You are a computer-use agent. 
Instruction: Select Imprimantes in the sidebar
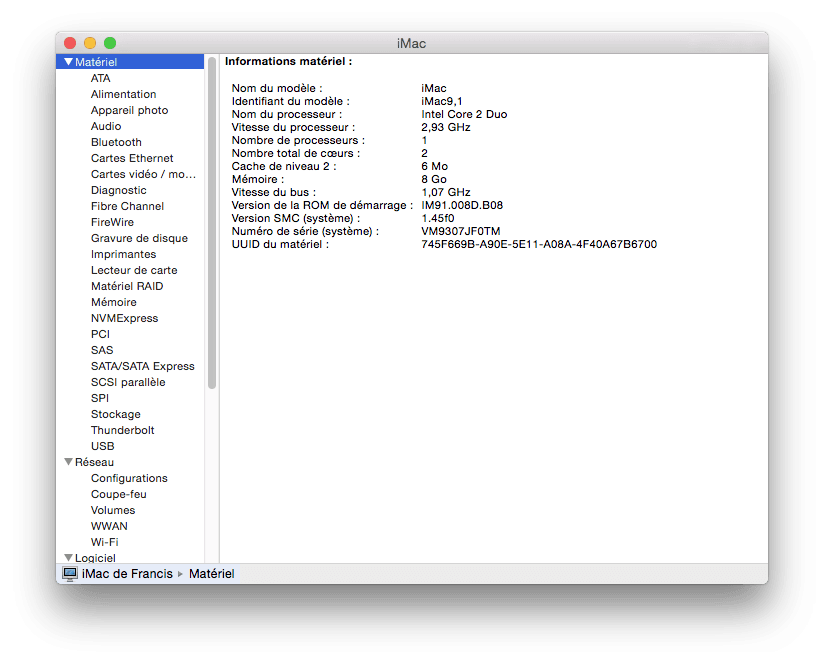(123, 254)
